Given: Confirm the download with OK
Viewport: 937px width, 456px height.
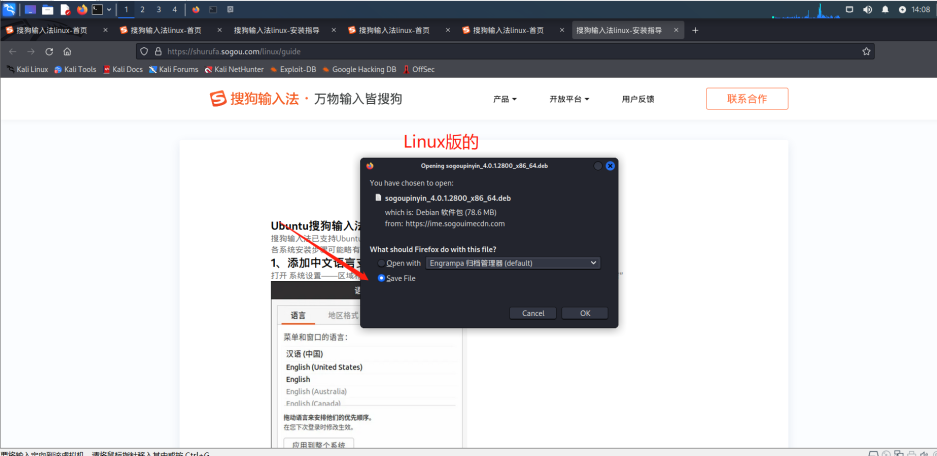Looking at the screenshot, I should pos(585,313).
